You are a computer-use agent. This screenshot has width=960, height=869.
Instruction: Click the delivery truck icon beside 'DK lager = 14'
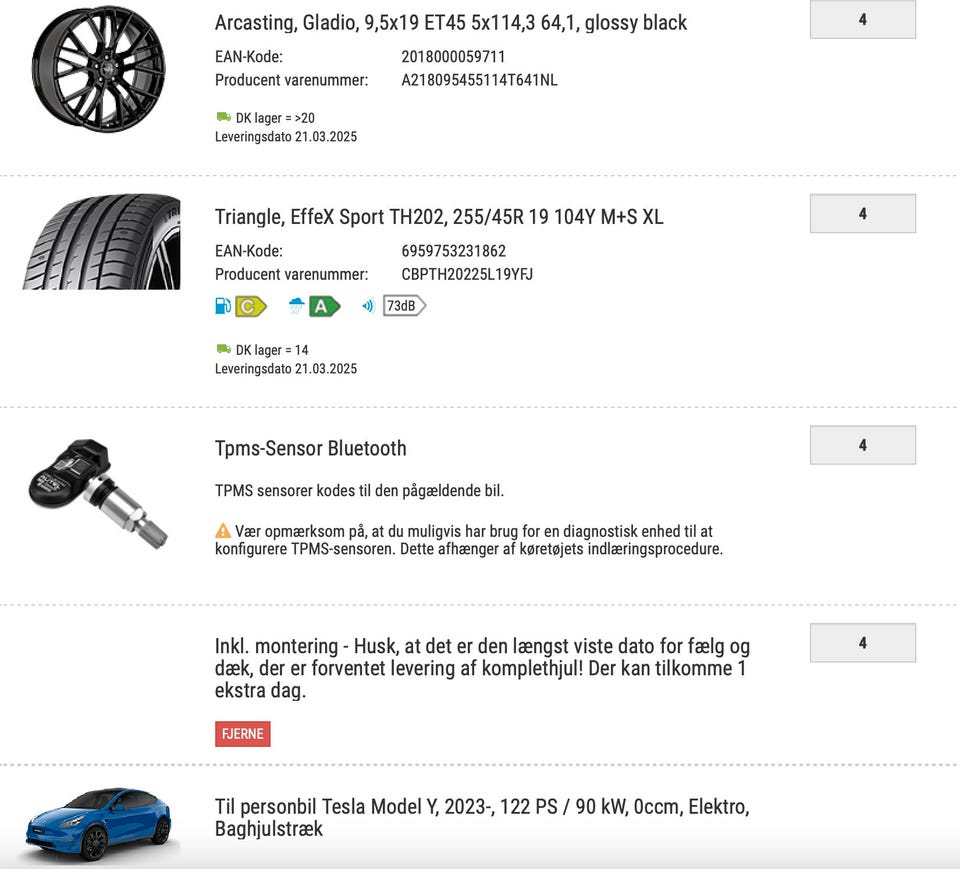point(223,349)
